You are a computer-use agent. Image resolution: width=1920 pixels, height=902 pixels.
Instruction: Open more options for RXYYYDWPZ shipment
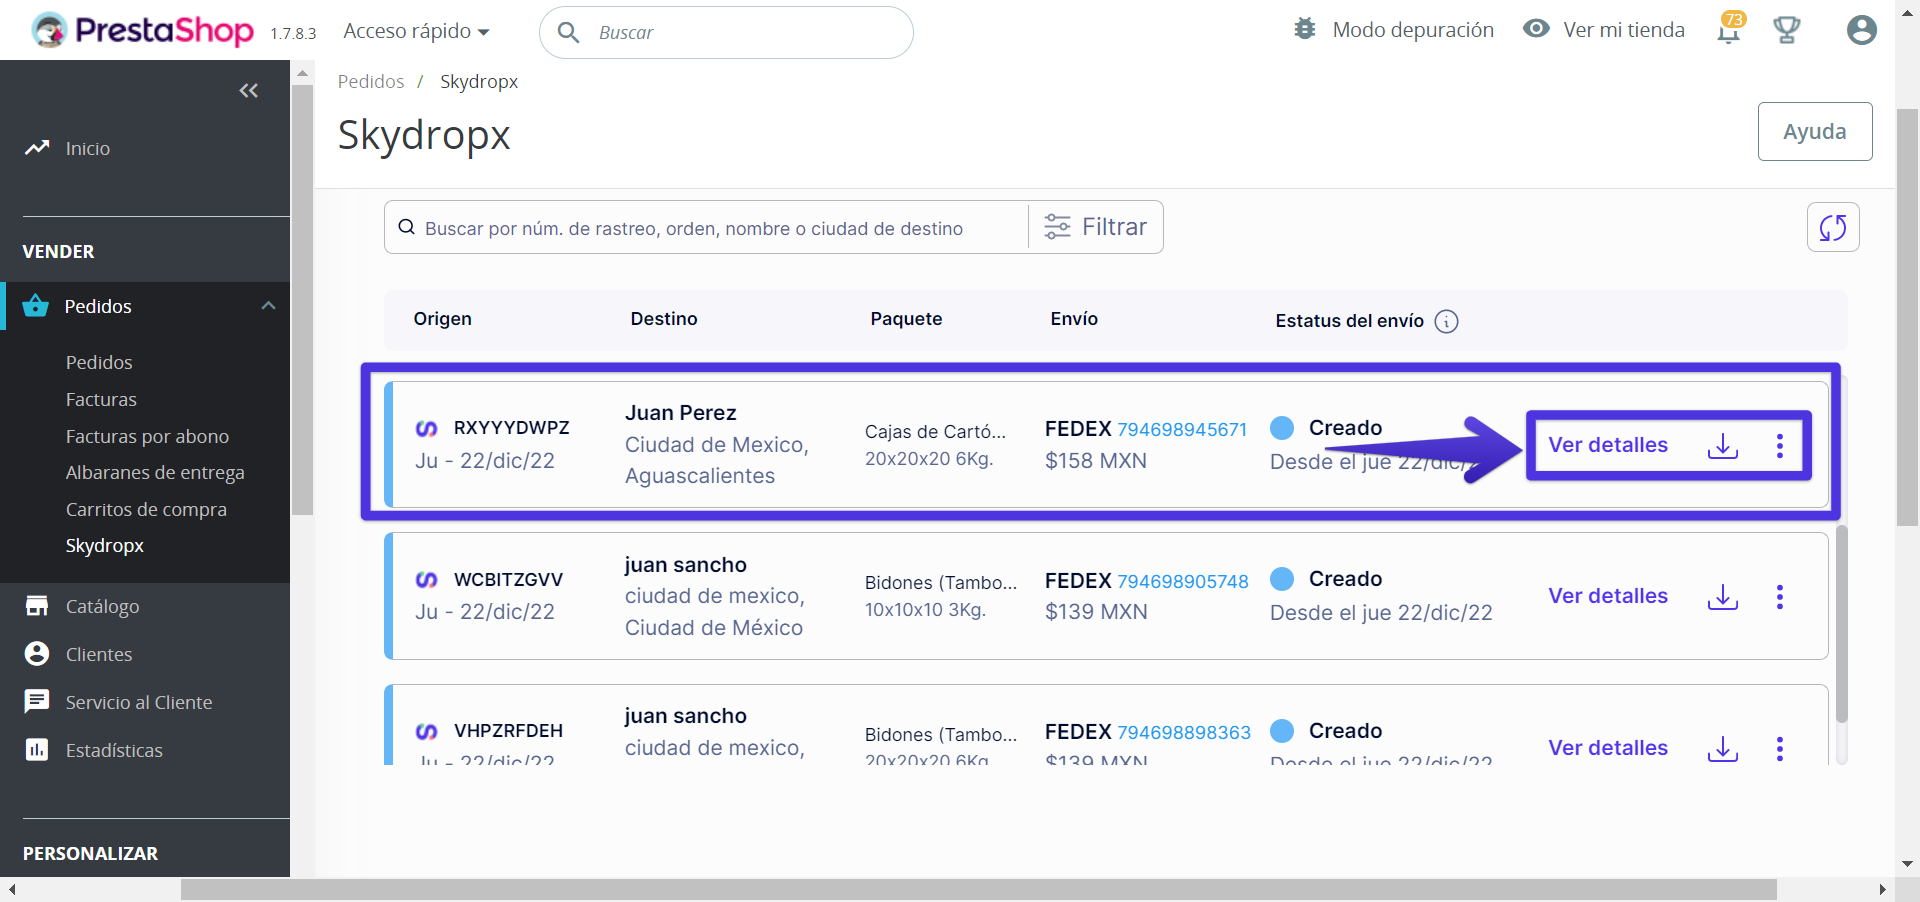(x=1780, y=446)
